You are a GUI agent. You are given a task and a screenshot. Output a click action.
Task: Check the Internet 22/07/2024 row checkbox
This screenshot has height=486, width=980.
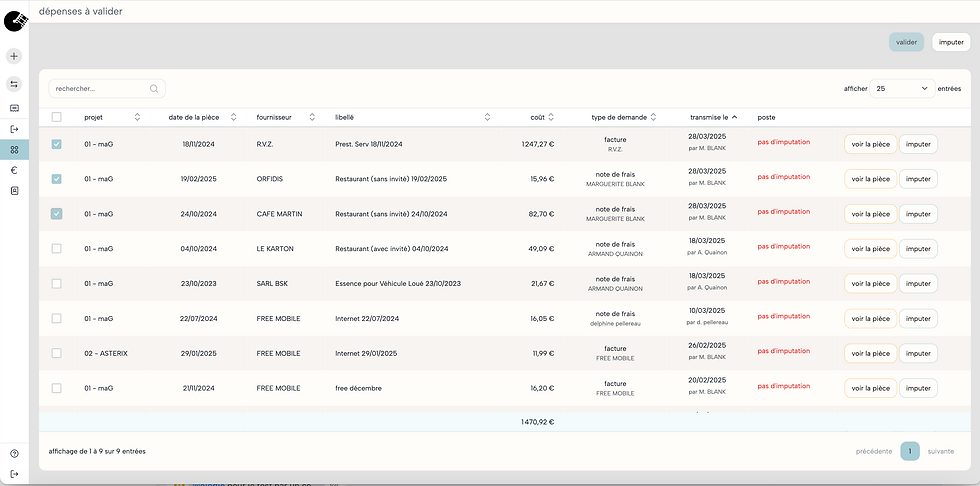click(x=56, y=319)
